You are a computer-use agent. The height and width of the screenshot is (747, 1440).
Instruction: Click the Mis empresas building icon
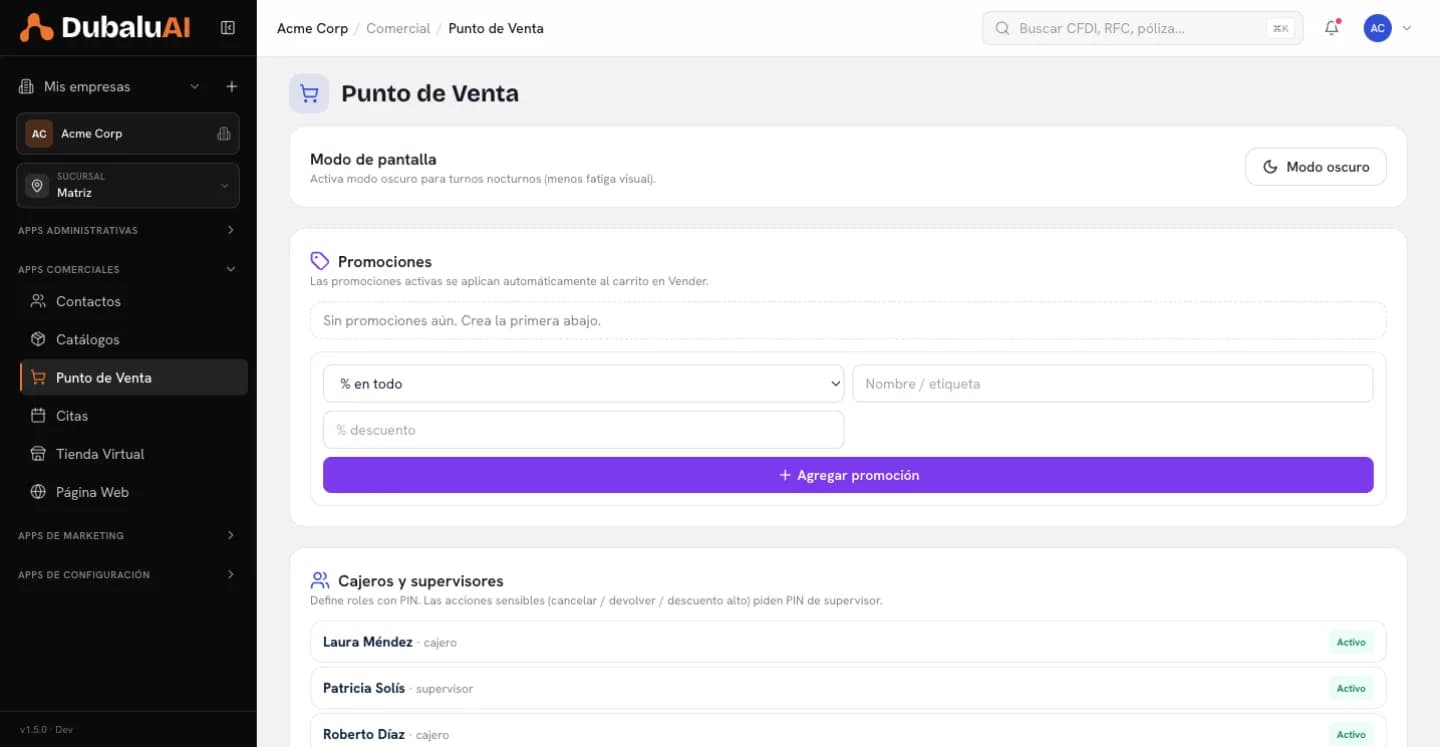26,87
